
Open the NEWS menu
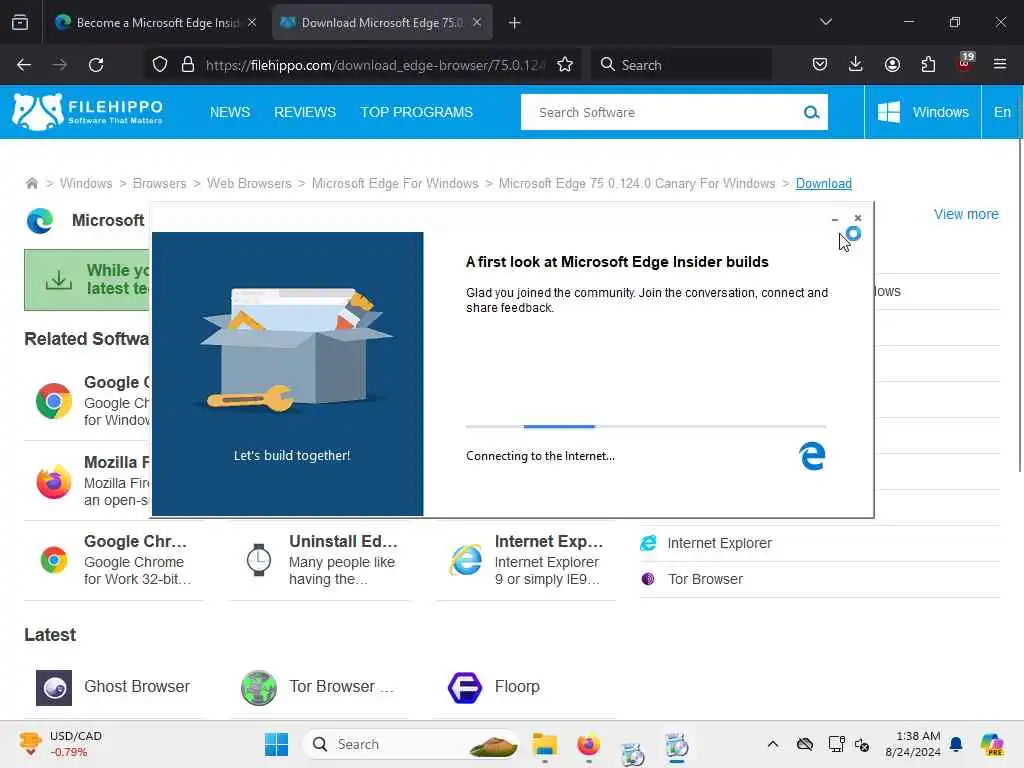pyautogui.click(x=230, y=112)
